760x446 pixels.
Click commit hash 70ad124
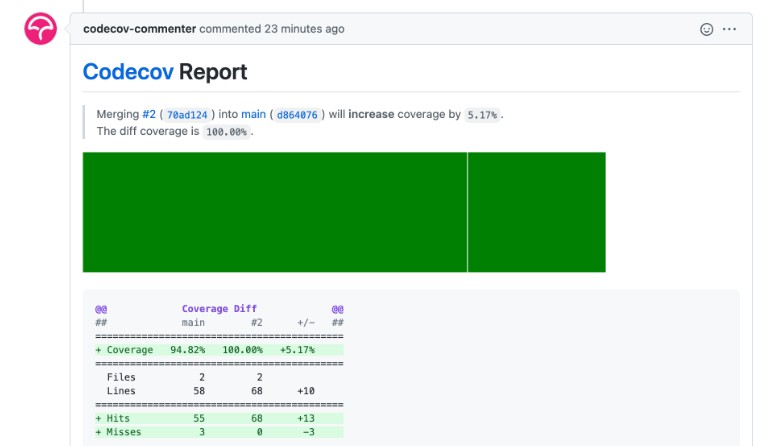(x=186, y=115)
